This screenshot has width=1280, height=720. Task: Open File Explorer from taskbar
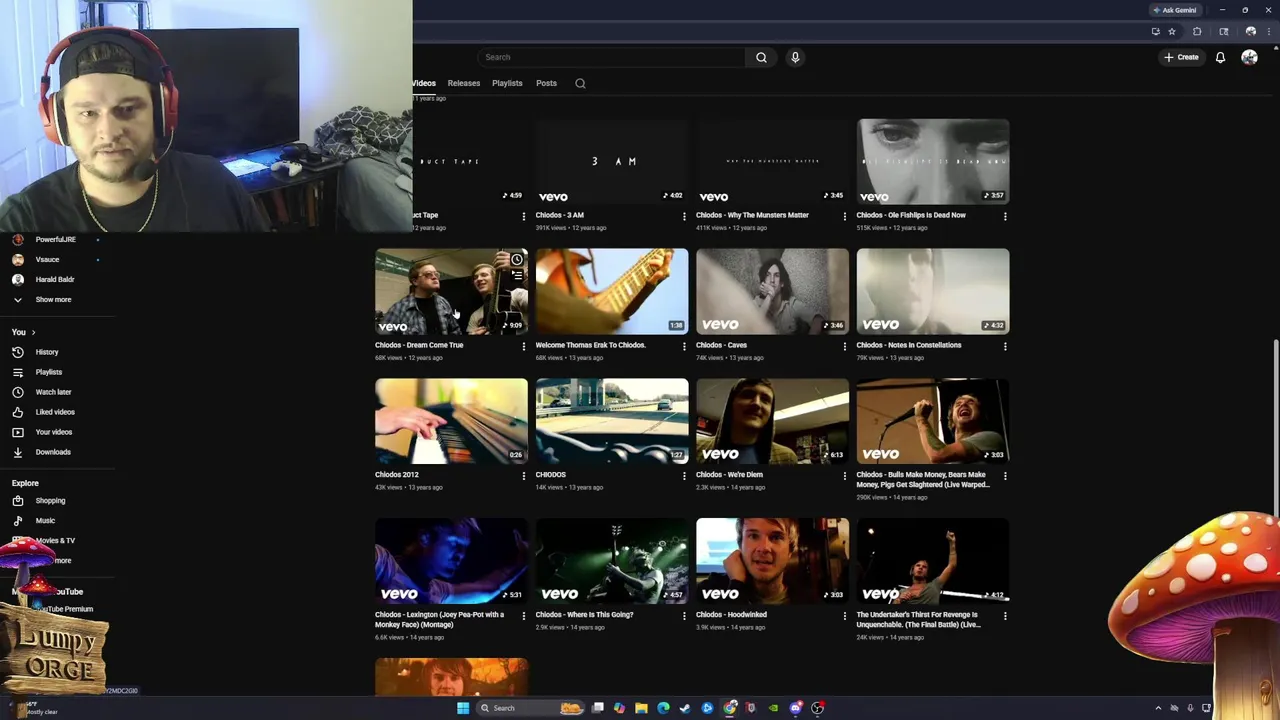pyautogui.click(x=641, y=708)
